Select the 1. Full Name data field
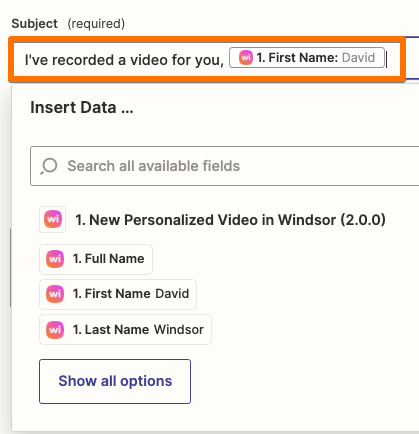 96,259
